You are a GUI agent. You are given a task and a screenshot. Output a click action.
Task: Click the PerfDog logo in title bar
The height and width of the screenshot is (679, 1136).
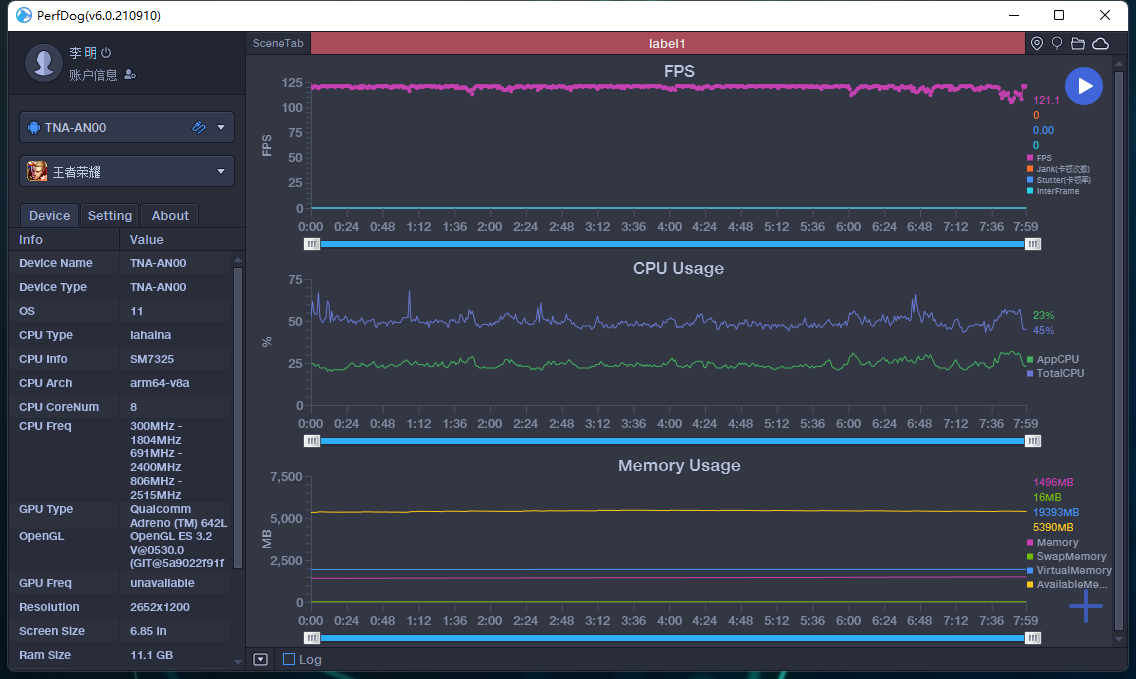tap(24, 15)
